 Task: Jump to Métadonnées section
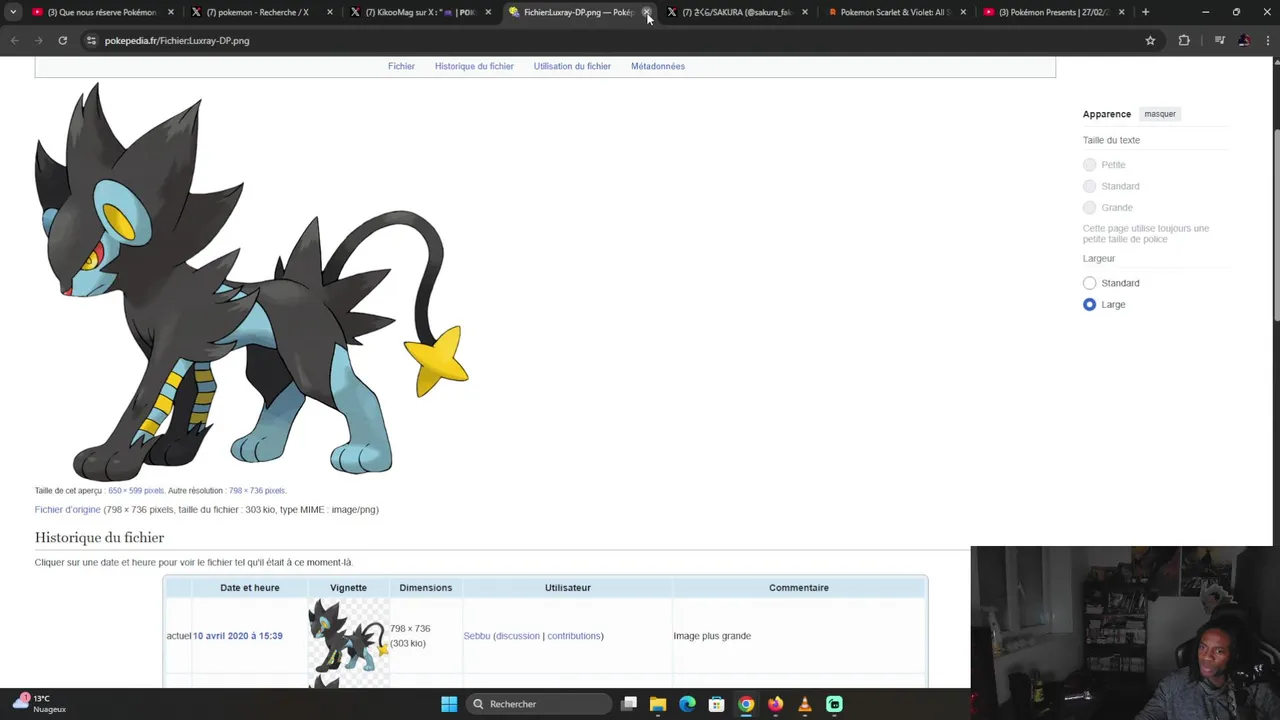(x=658, y=66)
